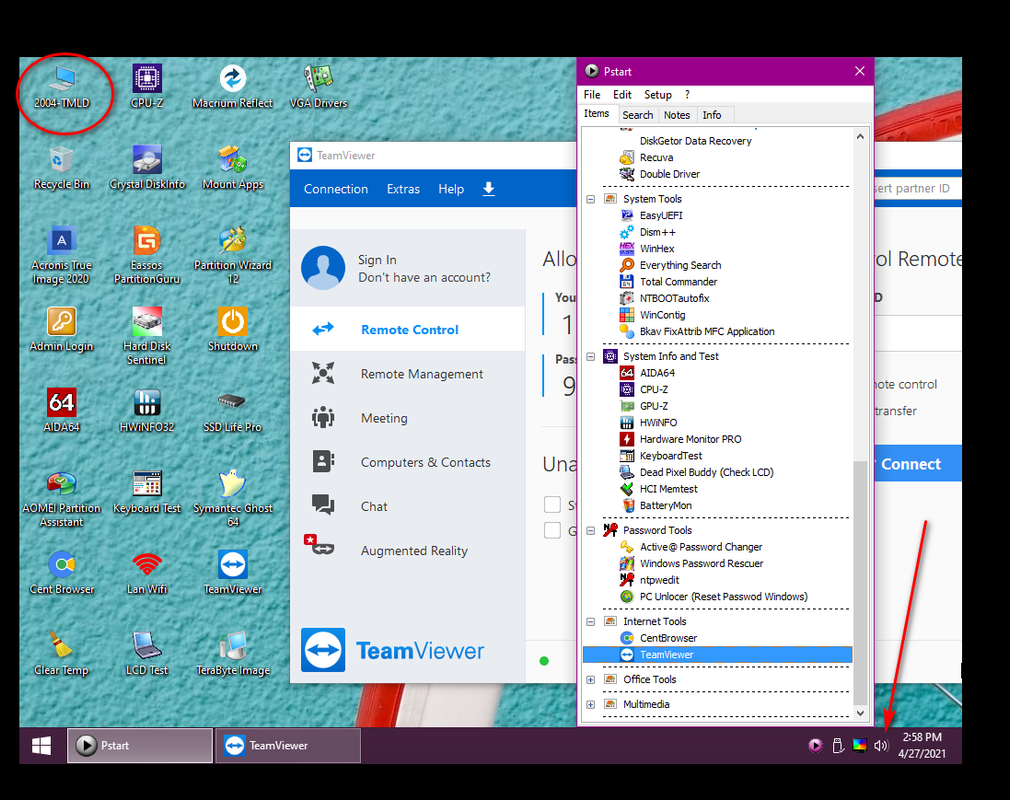The image size is (1010, 800).
Task: Open Eassos PartitionGuru desktop shortcut
Action: (x=147, y=256)
